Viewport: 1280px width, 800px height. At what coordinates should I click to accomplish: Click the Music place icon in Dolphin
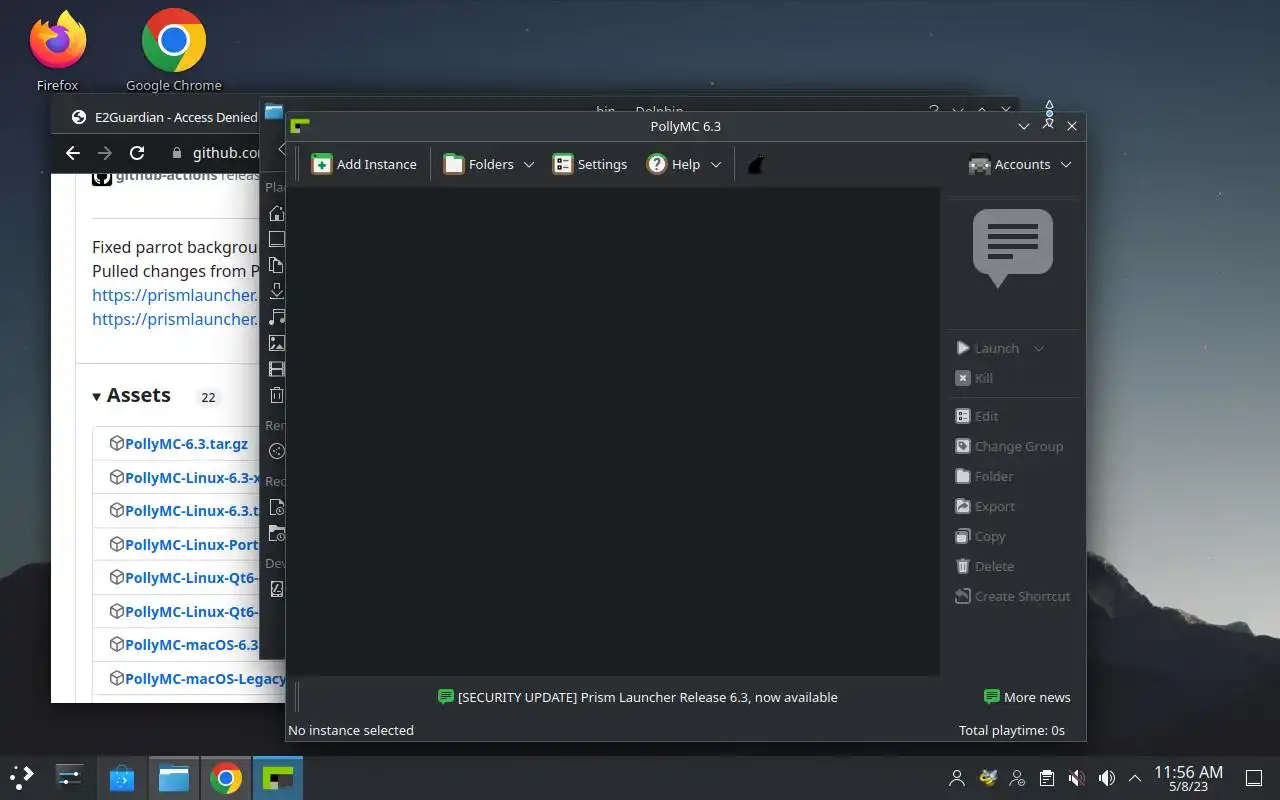277,317
